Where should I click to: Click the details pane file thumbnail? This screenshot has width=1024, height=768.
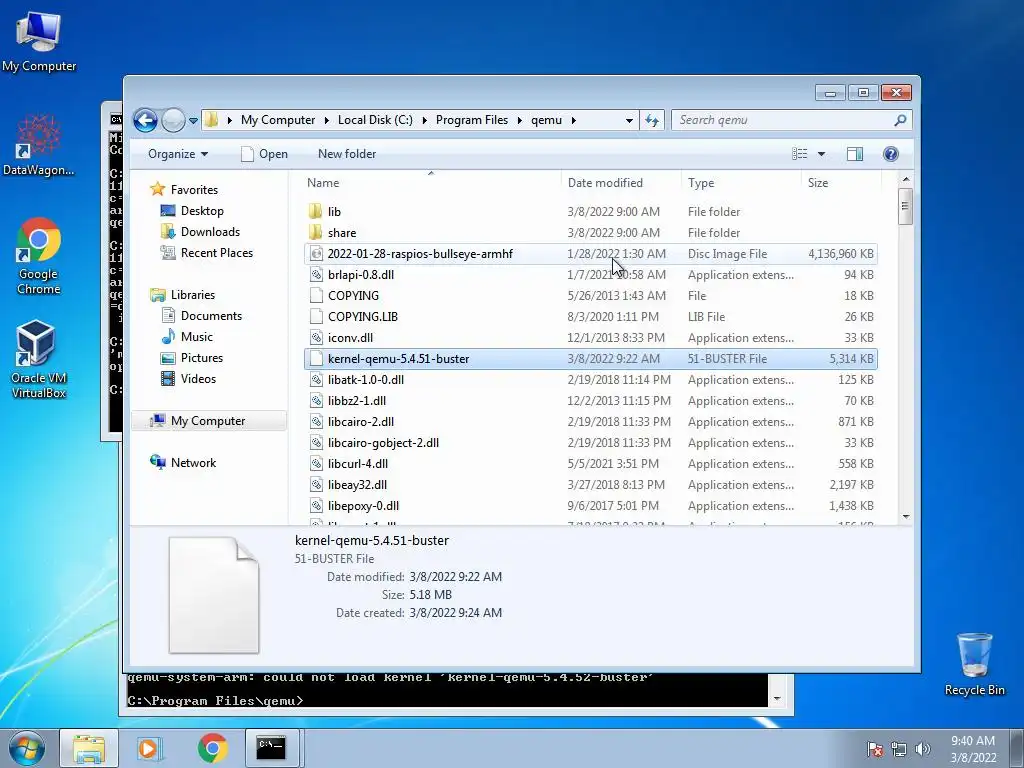point(214,595)
